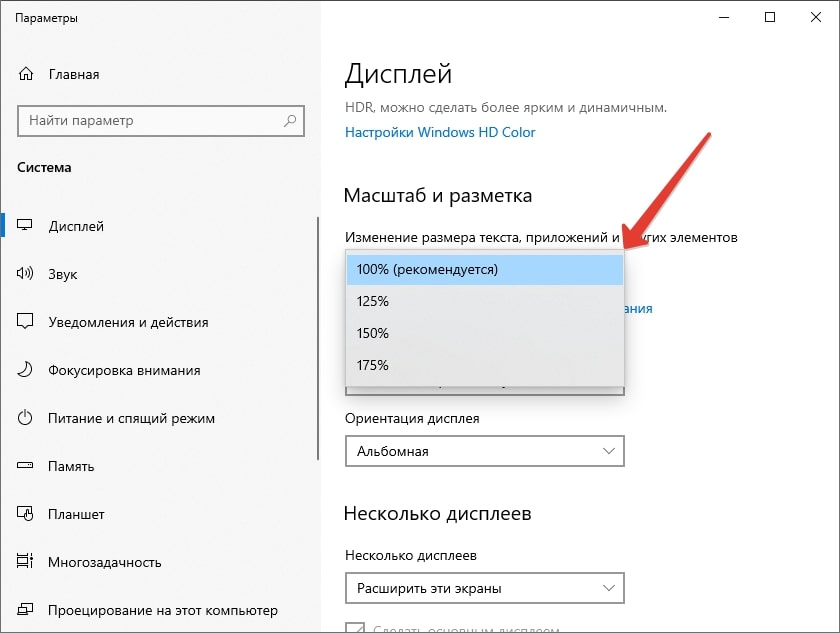Click the Display (Дисплей) monitor icon

point(26,226)
